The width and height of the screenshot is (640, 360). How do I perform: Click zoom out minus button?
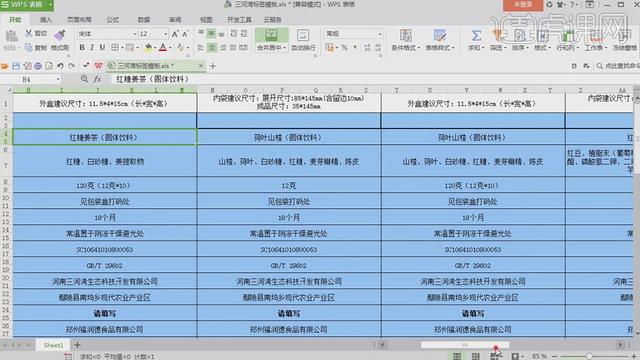coord(555,356)
